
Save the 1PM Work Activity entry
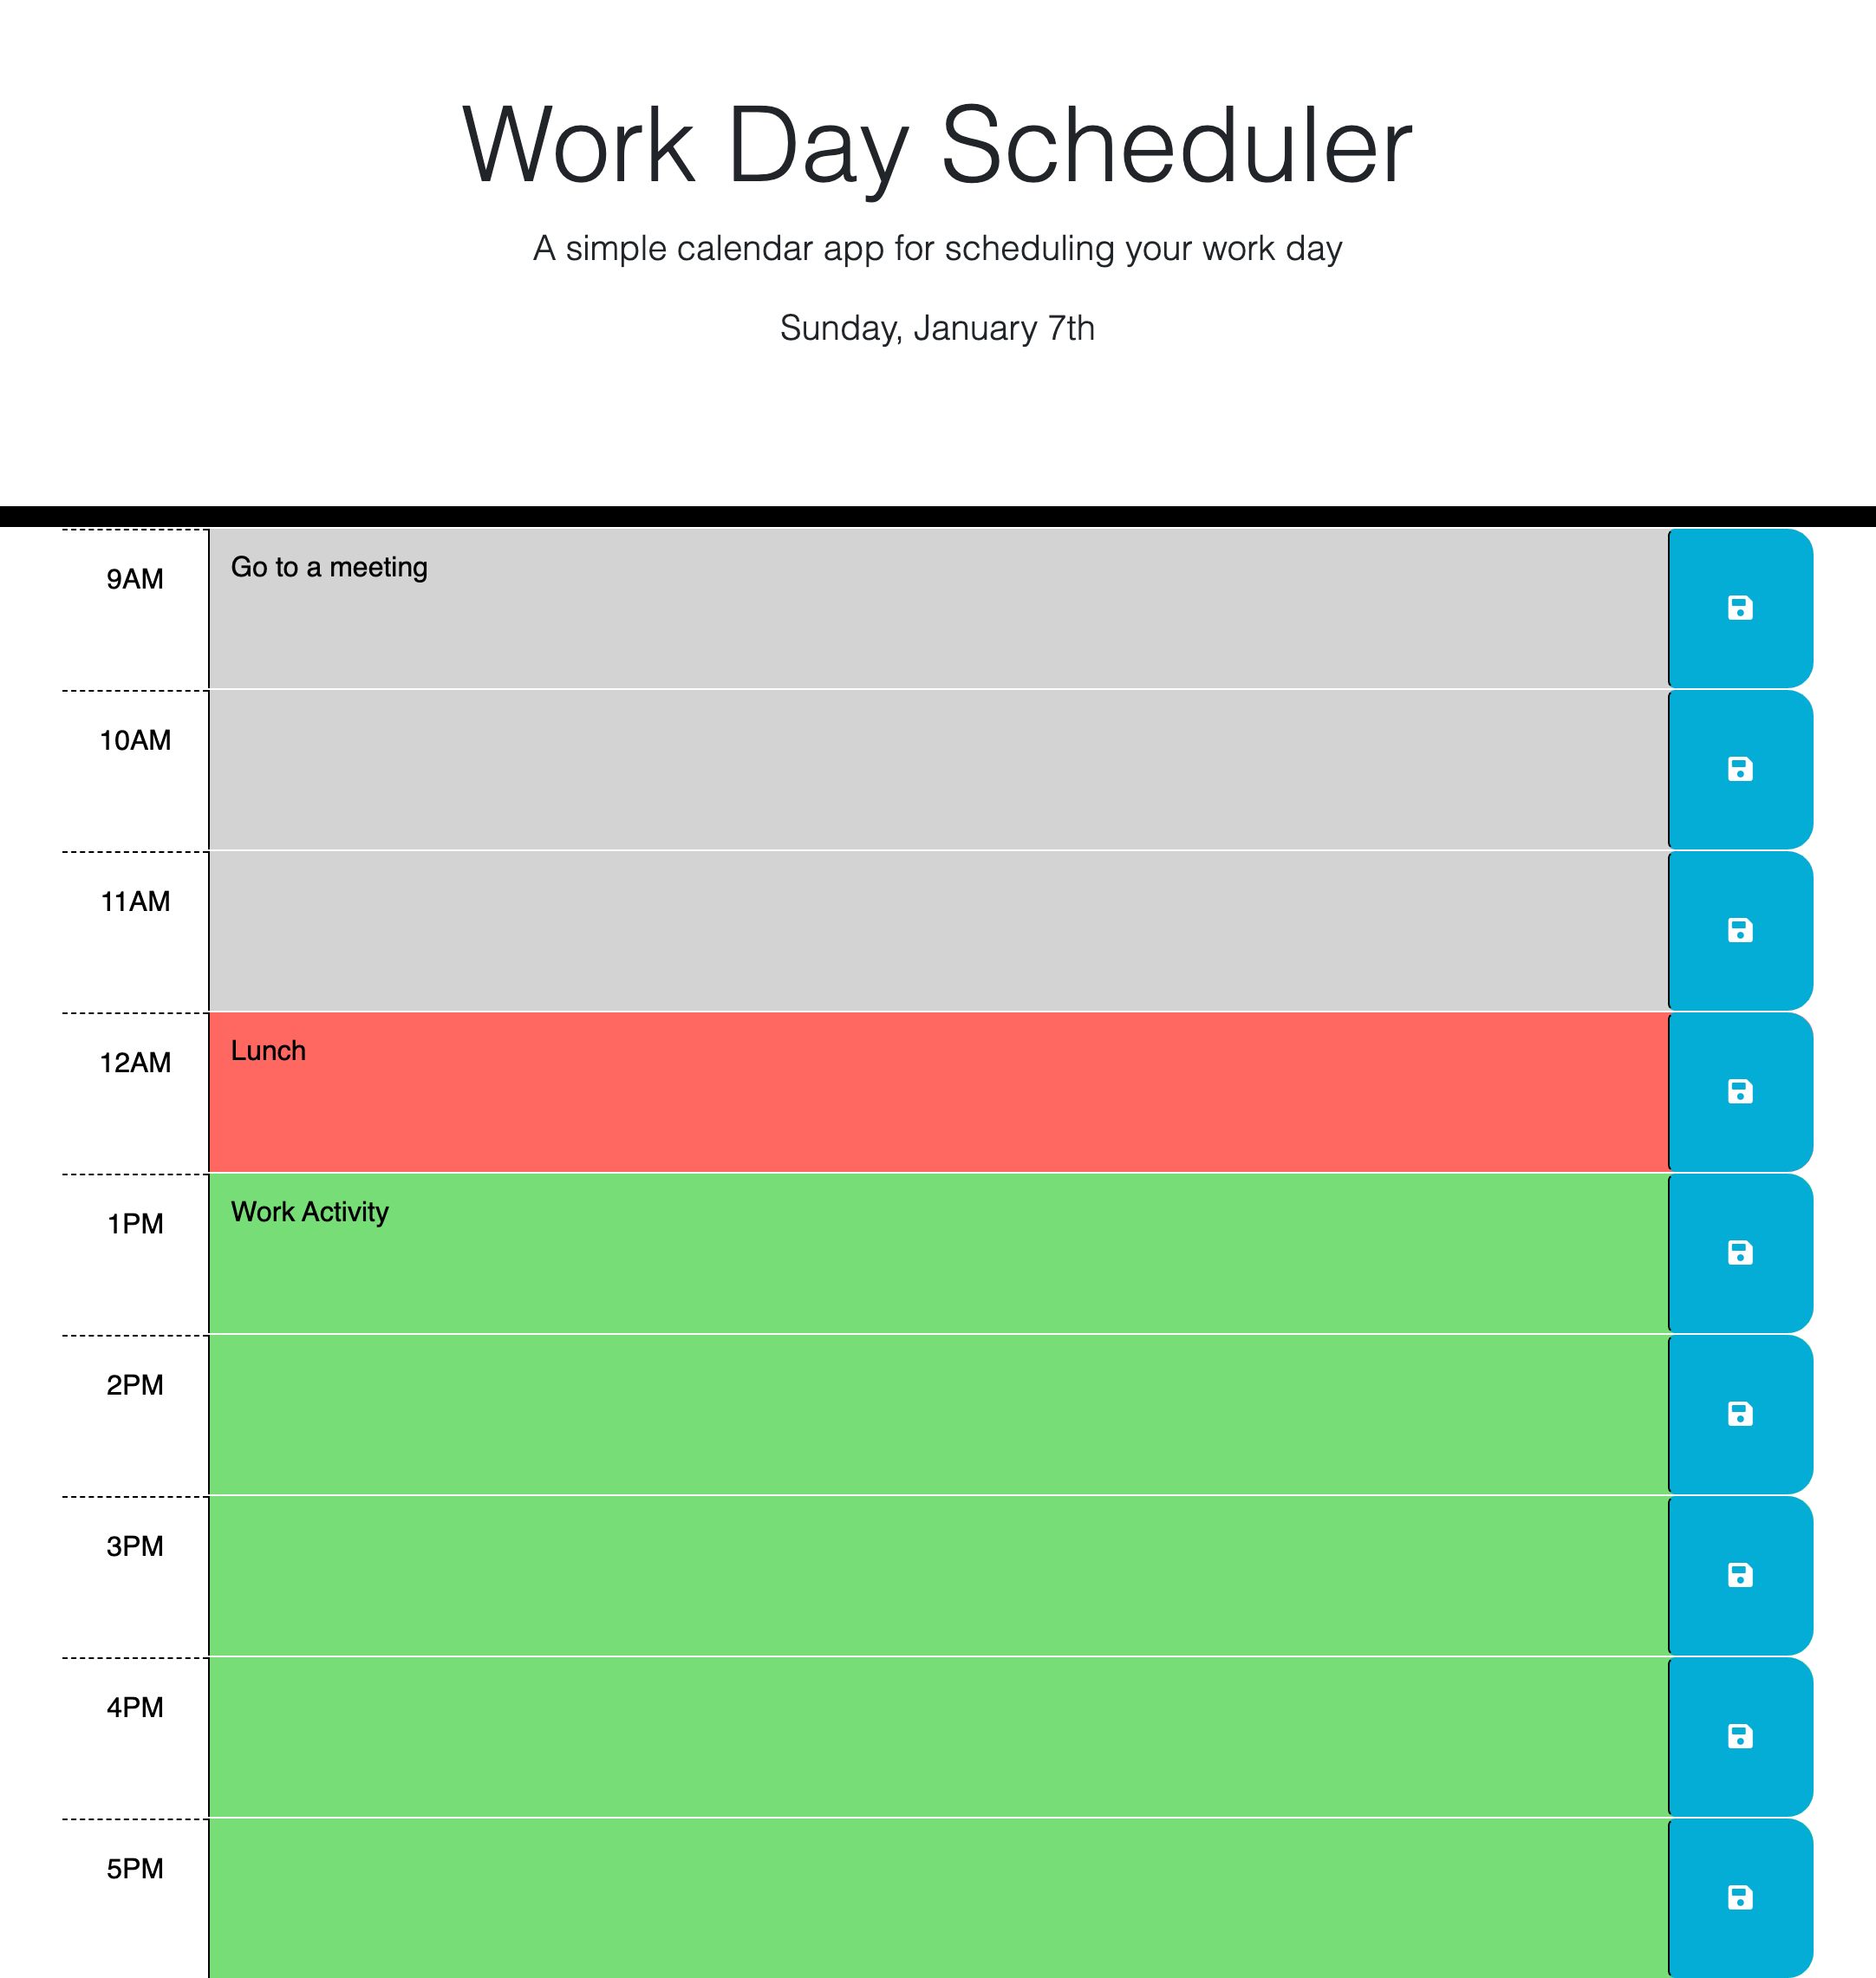point(1739,1252)
